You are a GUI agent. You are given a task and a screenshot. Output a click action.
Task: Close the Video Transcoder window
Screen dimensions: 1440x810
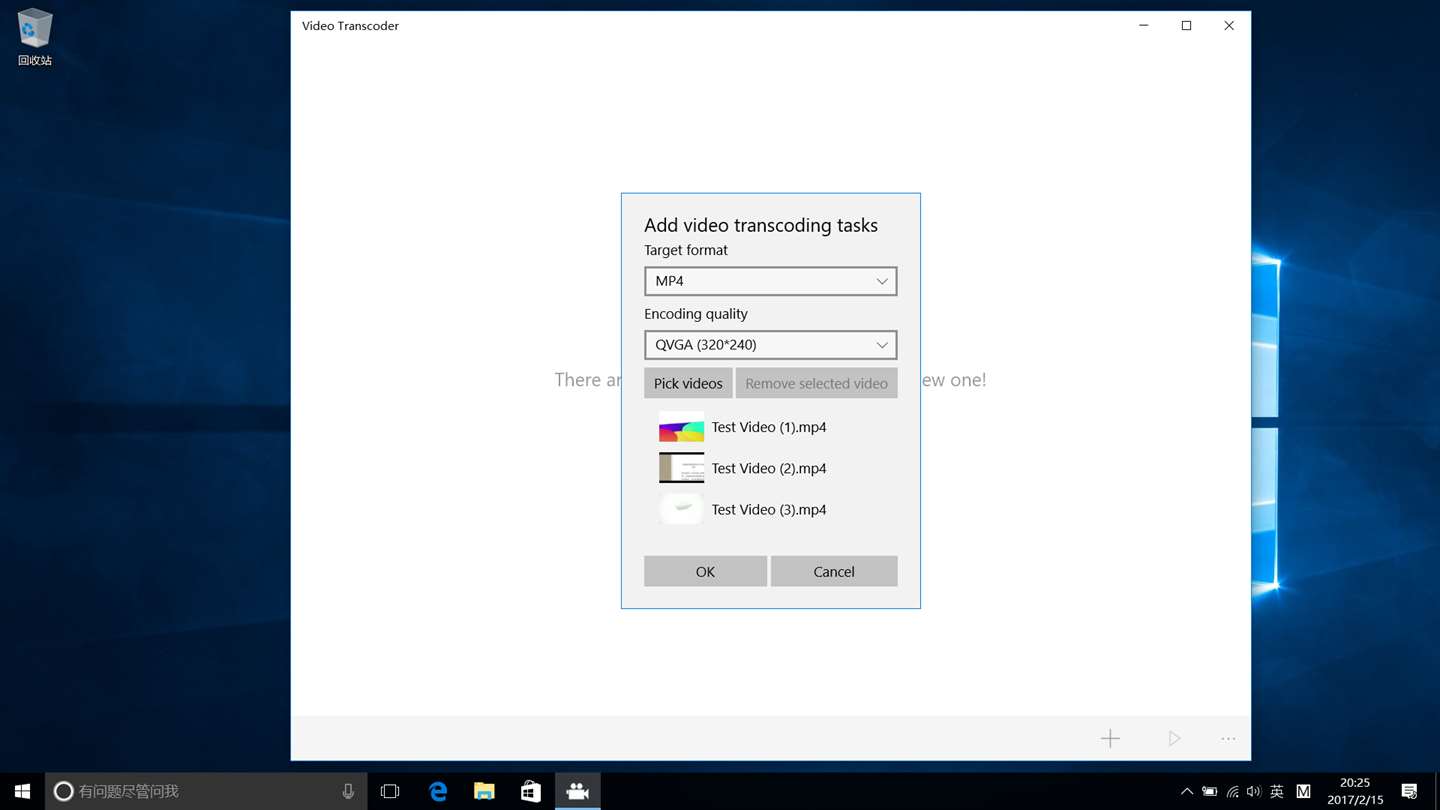point(1229,26)
